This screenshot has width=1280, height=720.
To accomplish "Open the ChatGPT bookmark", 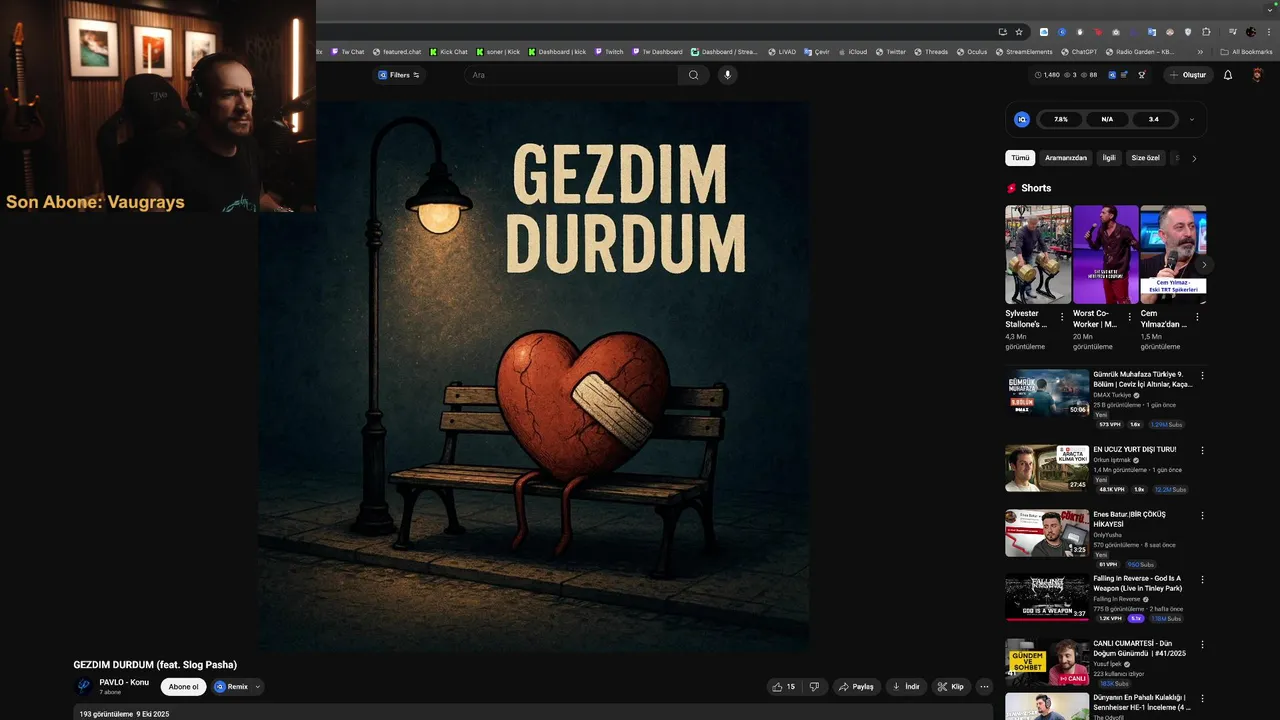I will [1079, 52].
